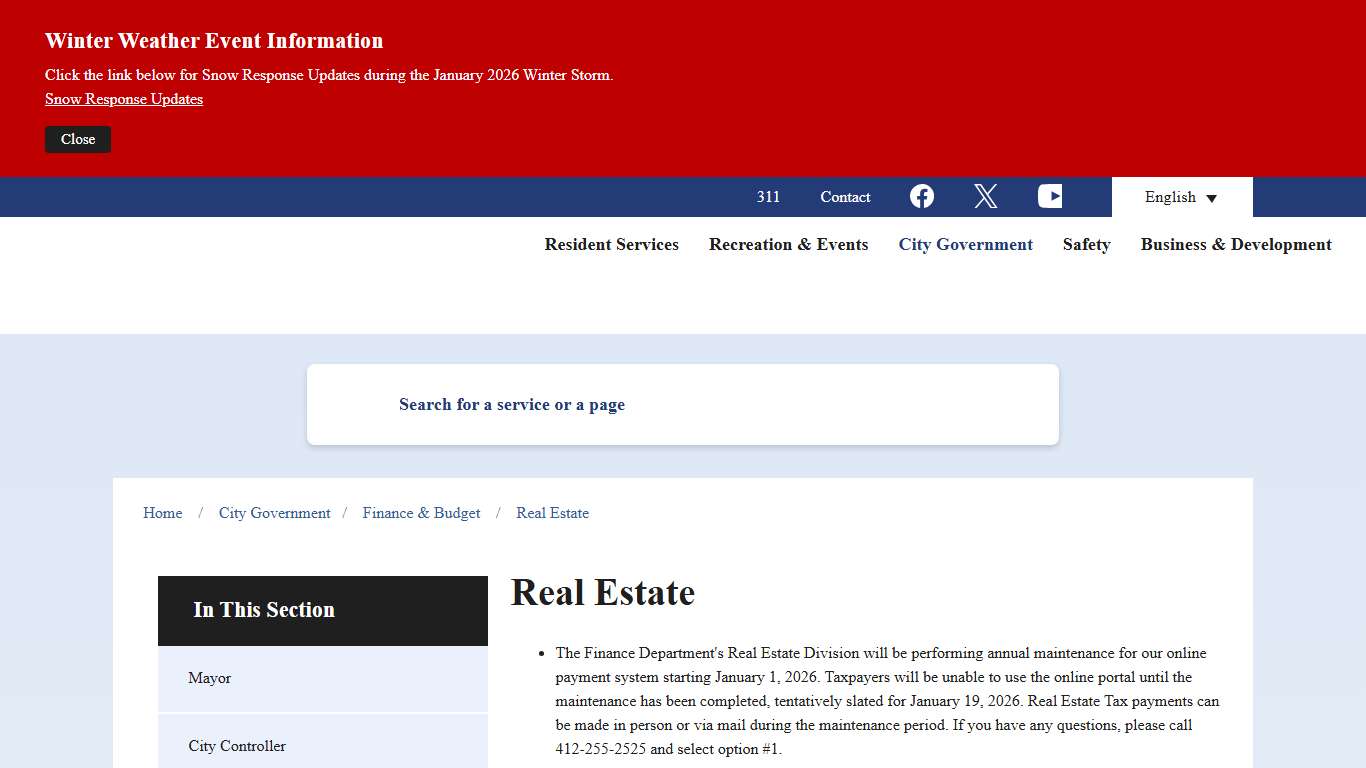This screenshot has height=768, width=1366.
Task: Select Mayor in the section sidebar
Action: (x=209, y=678)
